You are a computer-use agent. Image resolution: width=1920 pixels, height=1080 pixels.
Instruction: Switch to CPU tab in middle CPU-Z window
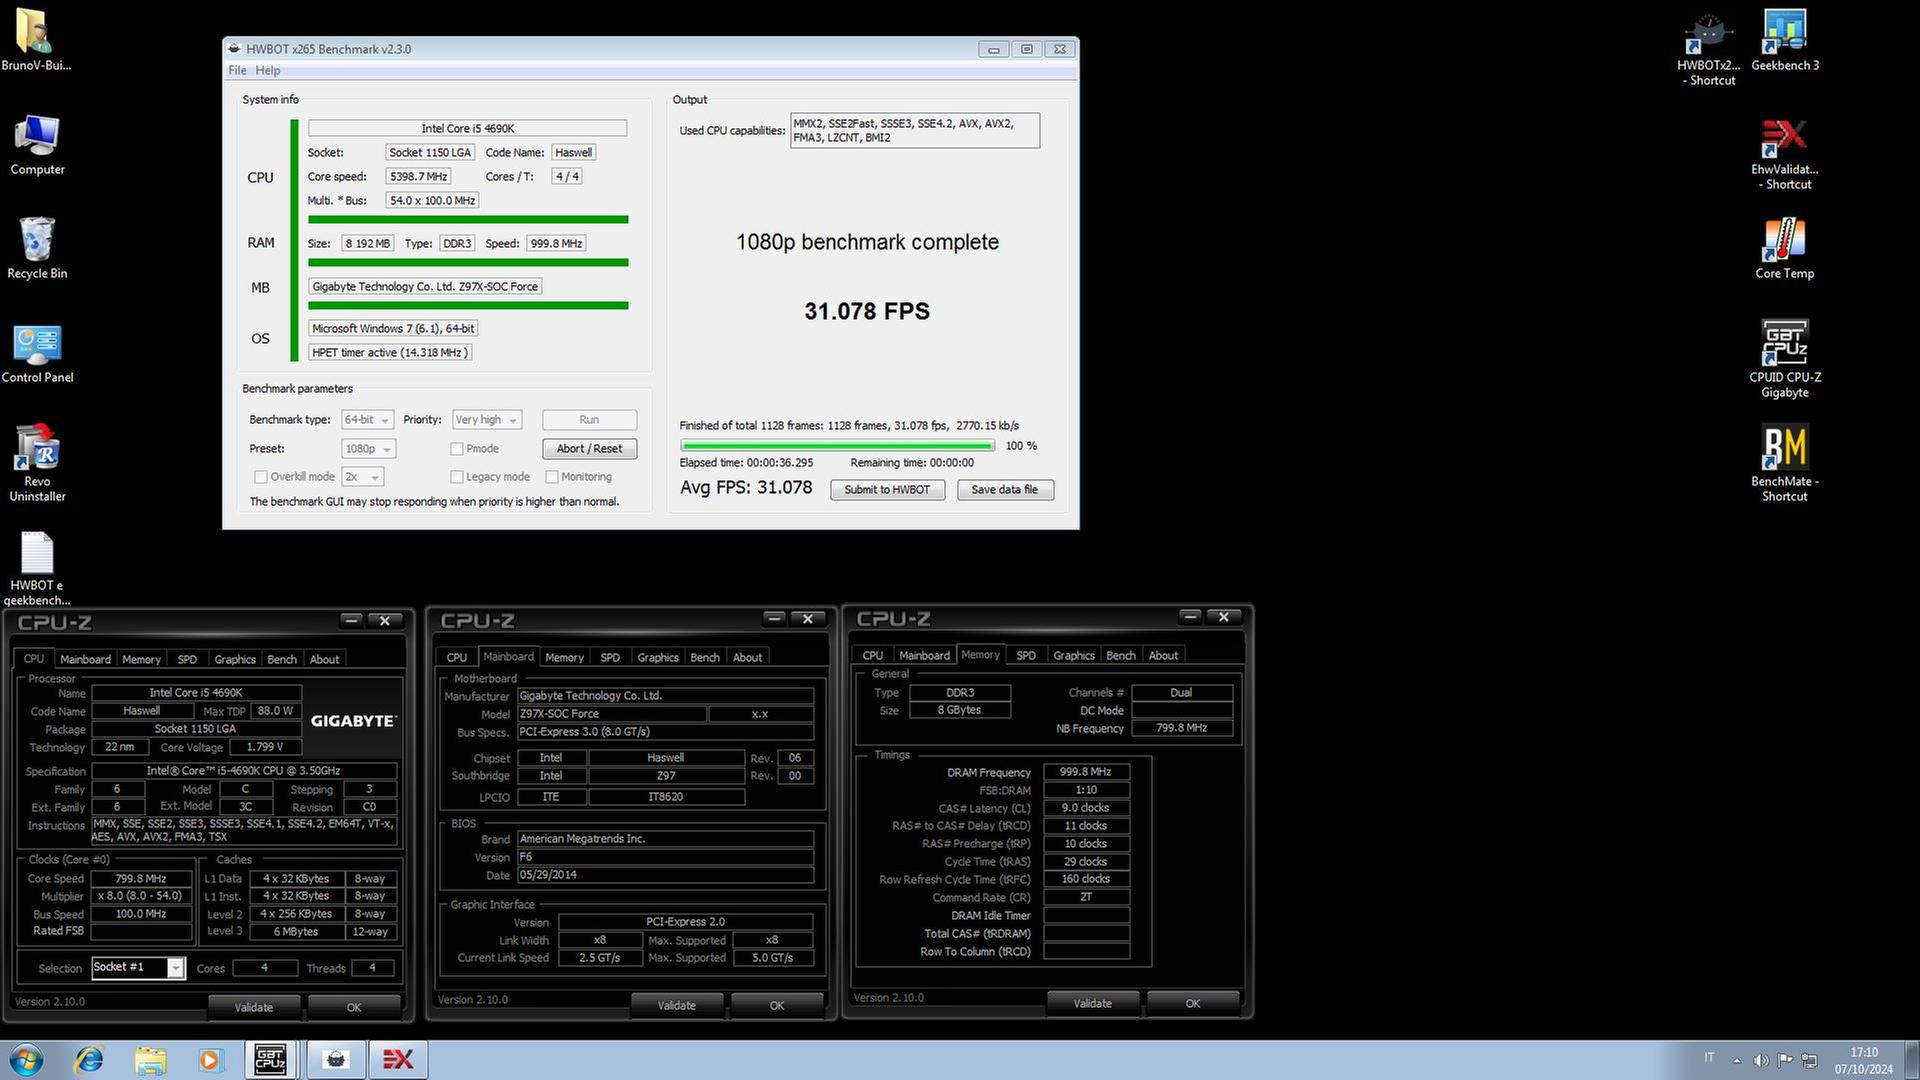point(457,657)
